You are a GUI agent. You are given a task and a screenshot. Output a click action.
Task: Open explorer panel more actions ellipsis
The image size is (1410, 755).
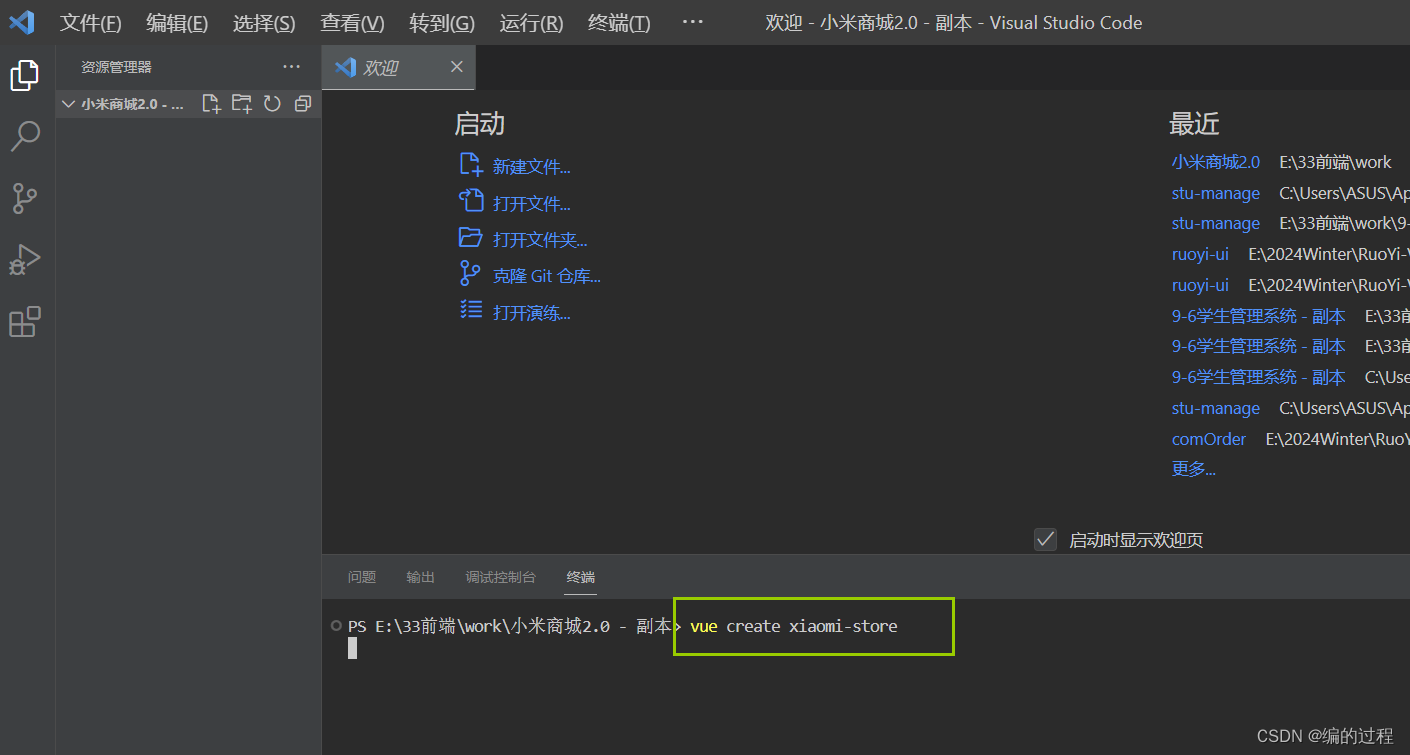click(291, 67)
